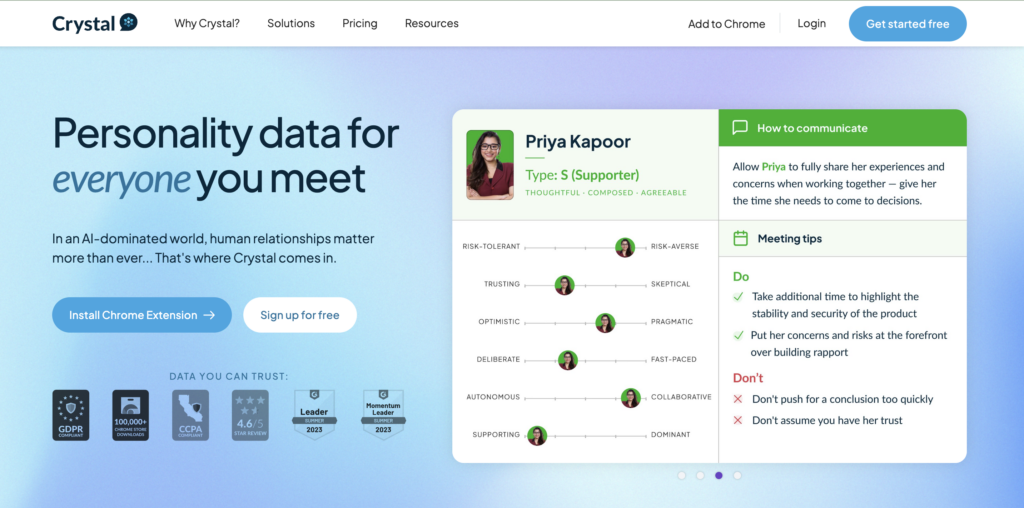
Task: Click the Install Chrome Extension button
Action: (x=142, y=315)
